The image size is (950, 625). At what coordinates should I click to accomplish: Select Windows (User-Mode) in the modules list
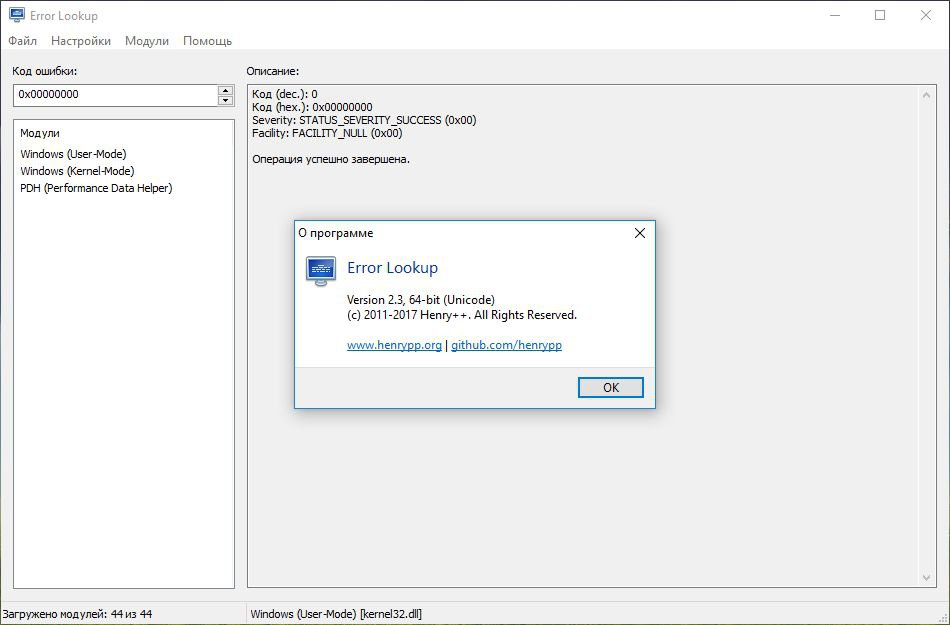point(73,154)
